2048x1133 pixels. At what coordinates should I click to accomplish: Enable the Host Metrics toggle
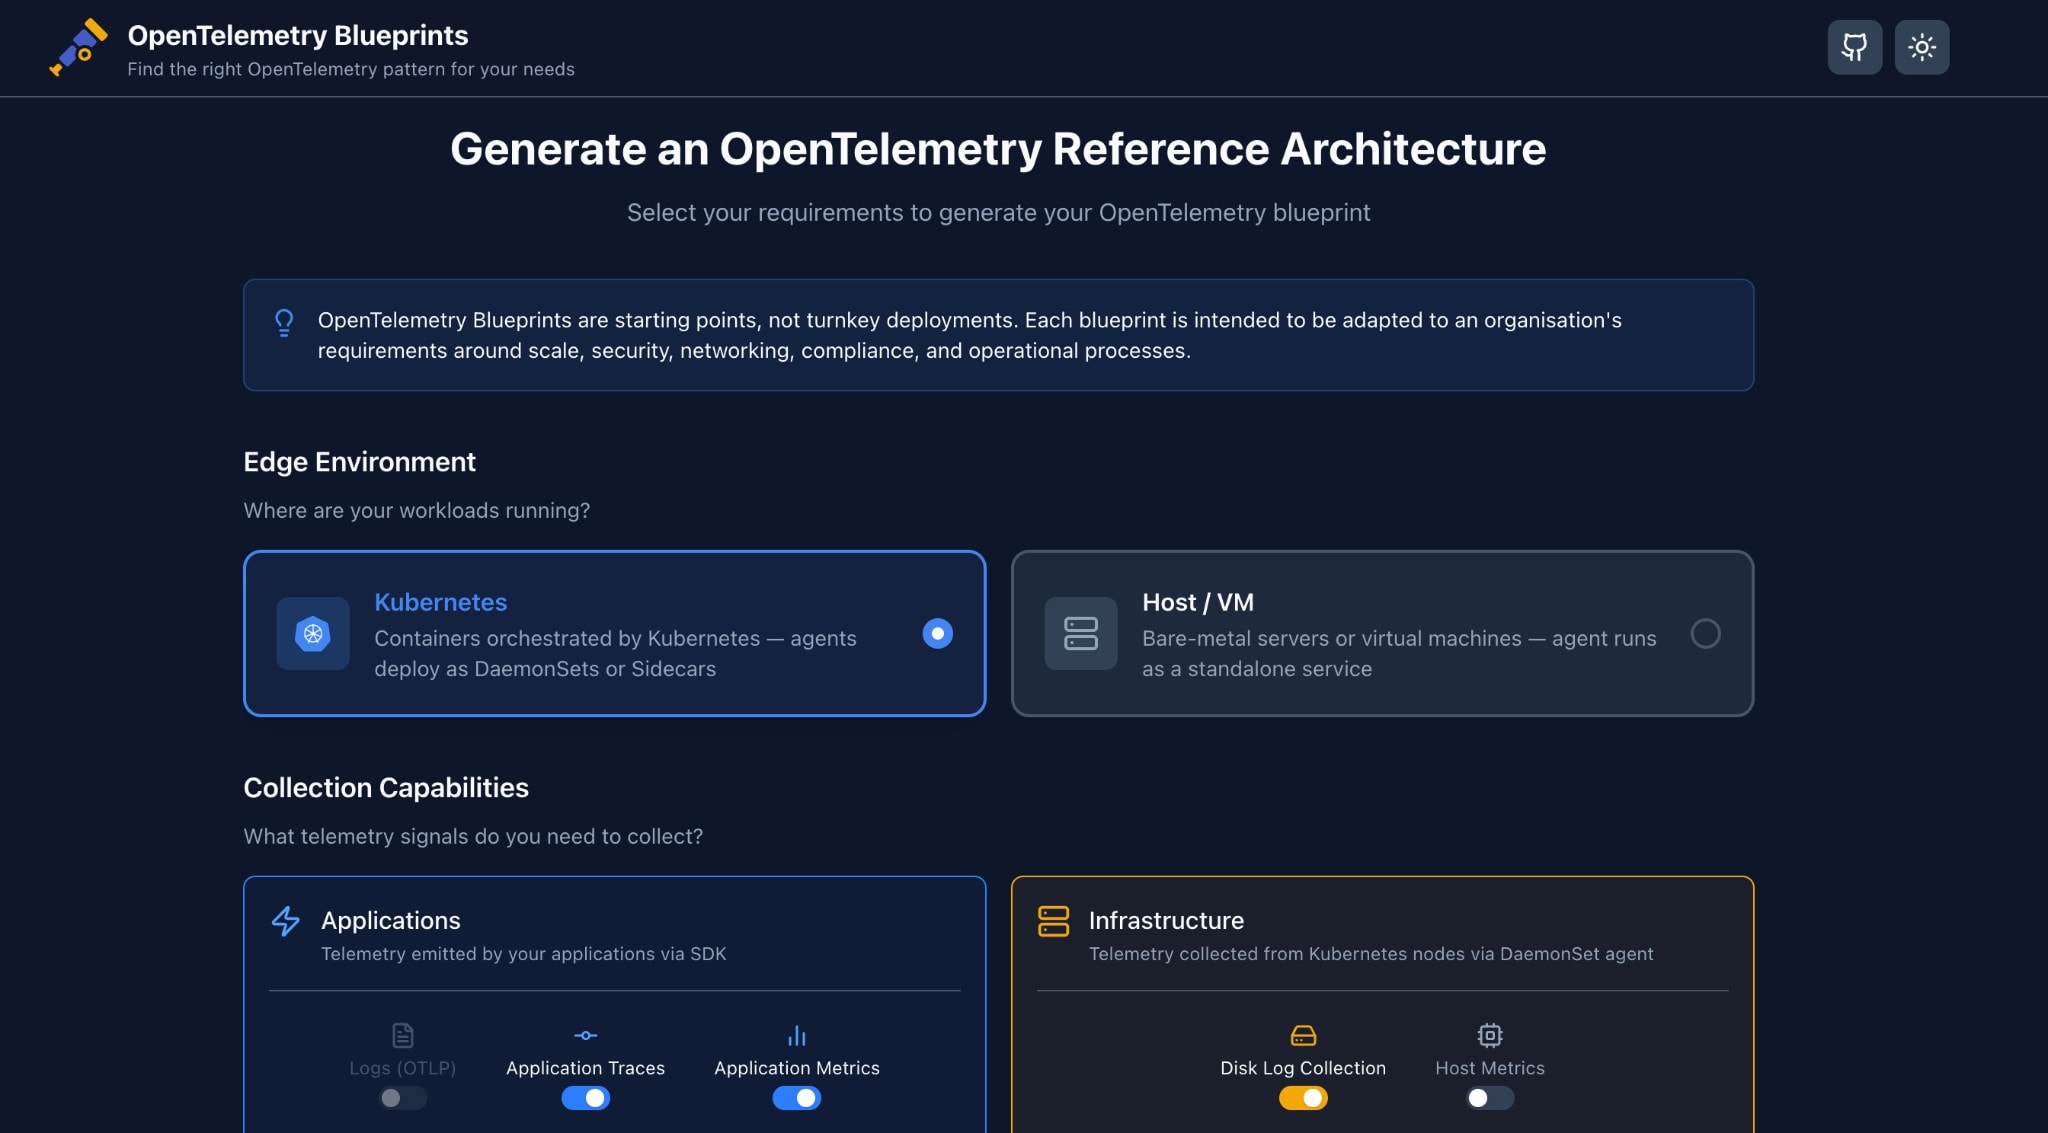click(1489, 1098)
